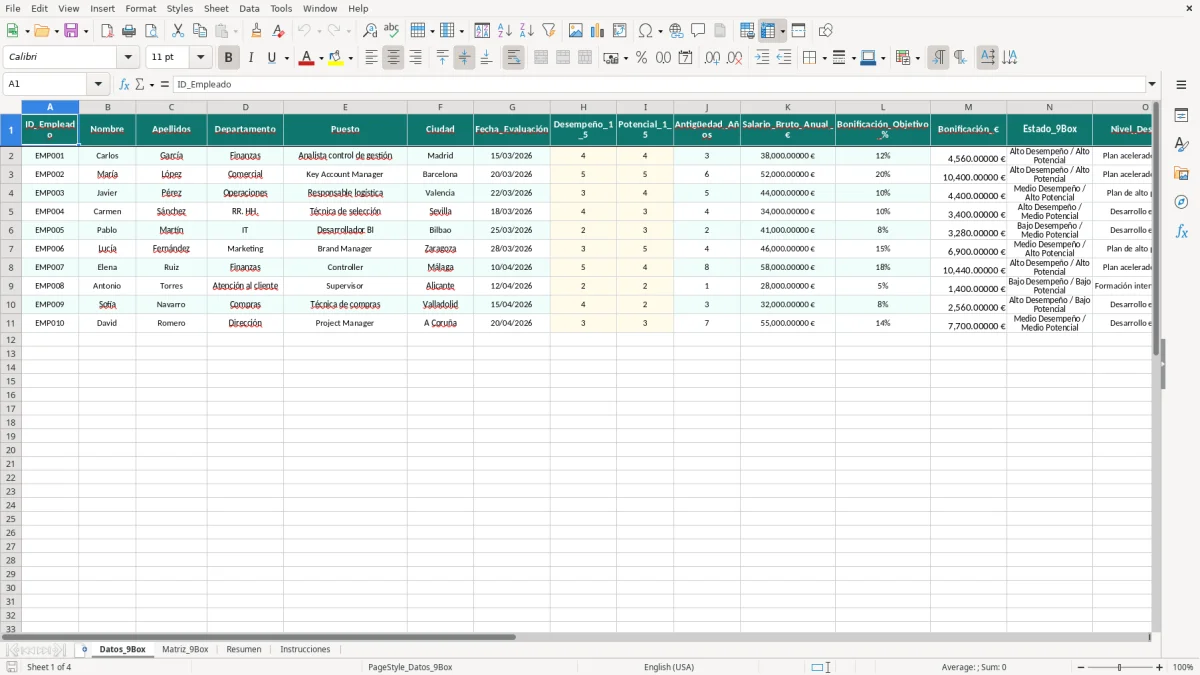Insert a Pivot Table via toolbar icon

(620, 31)
